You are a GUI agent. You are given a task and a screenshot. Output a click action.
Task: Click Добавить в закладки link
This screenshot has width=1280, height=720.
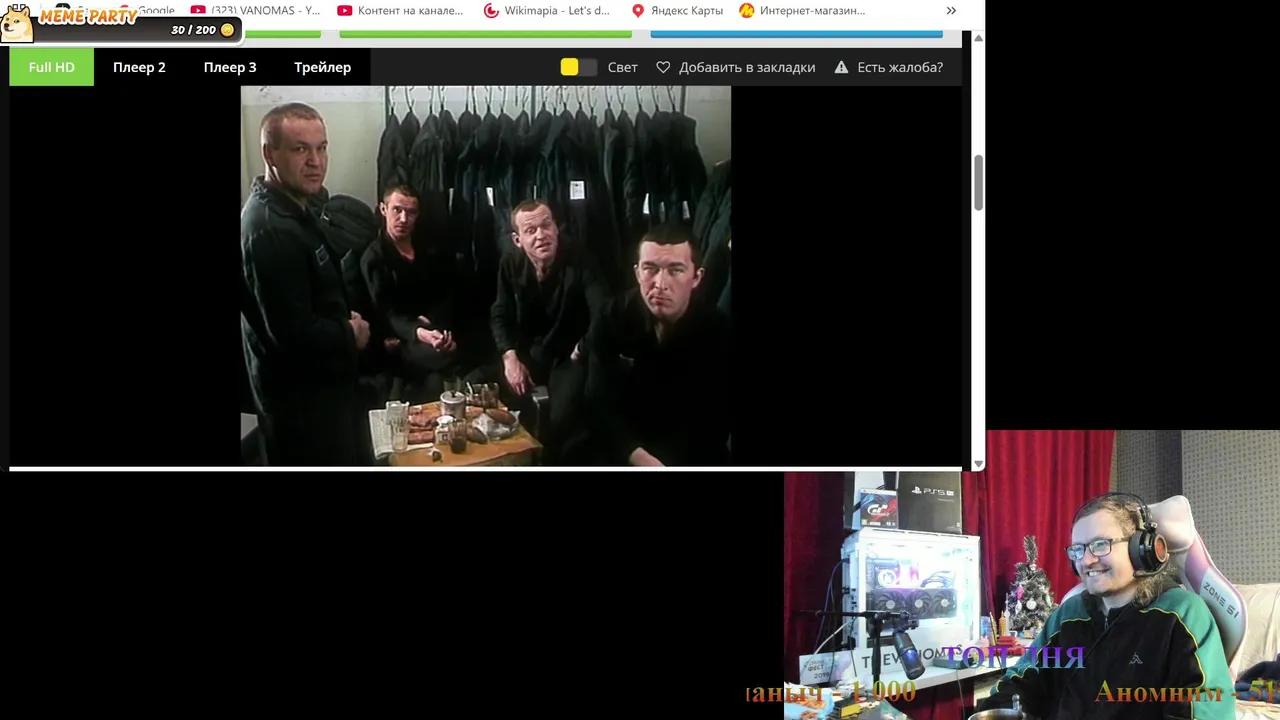click(x=747, y=67)
